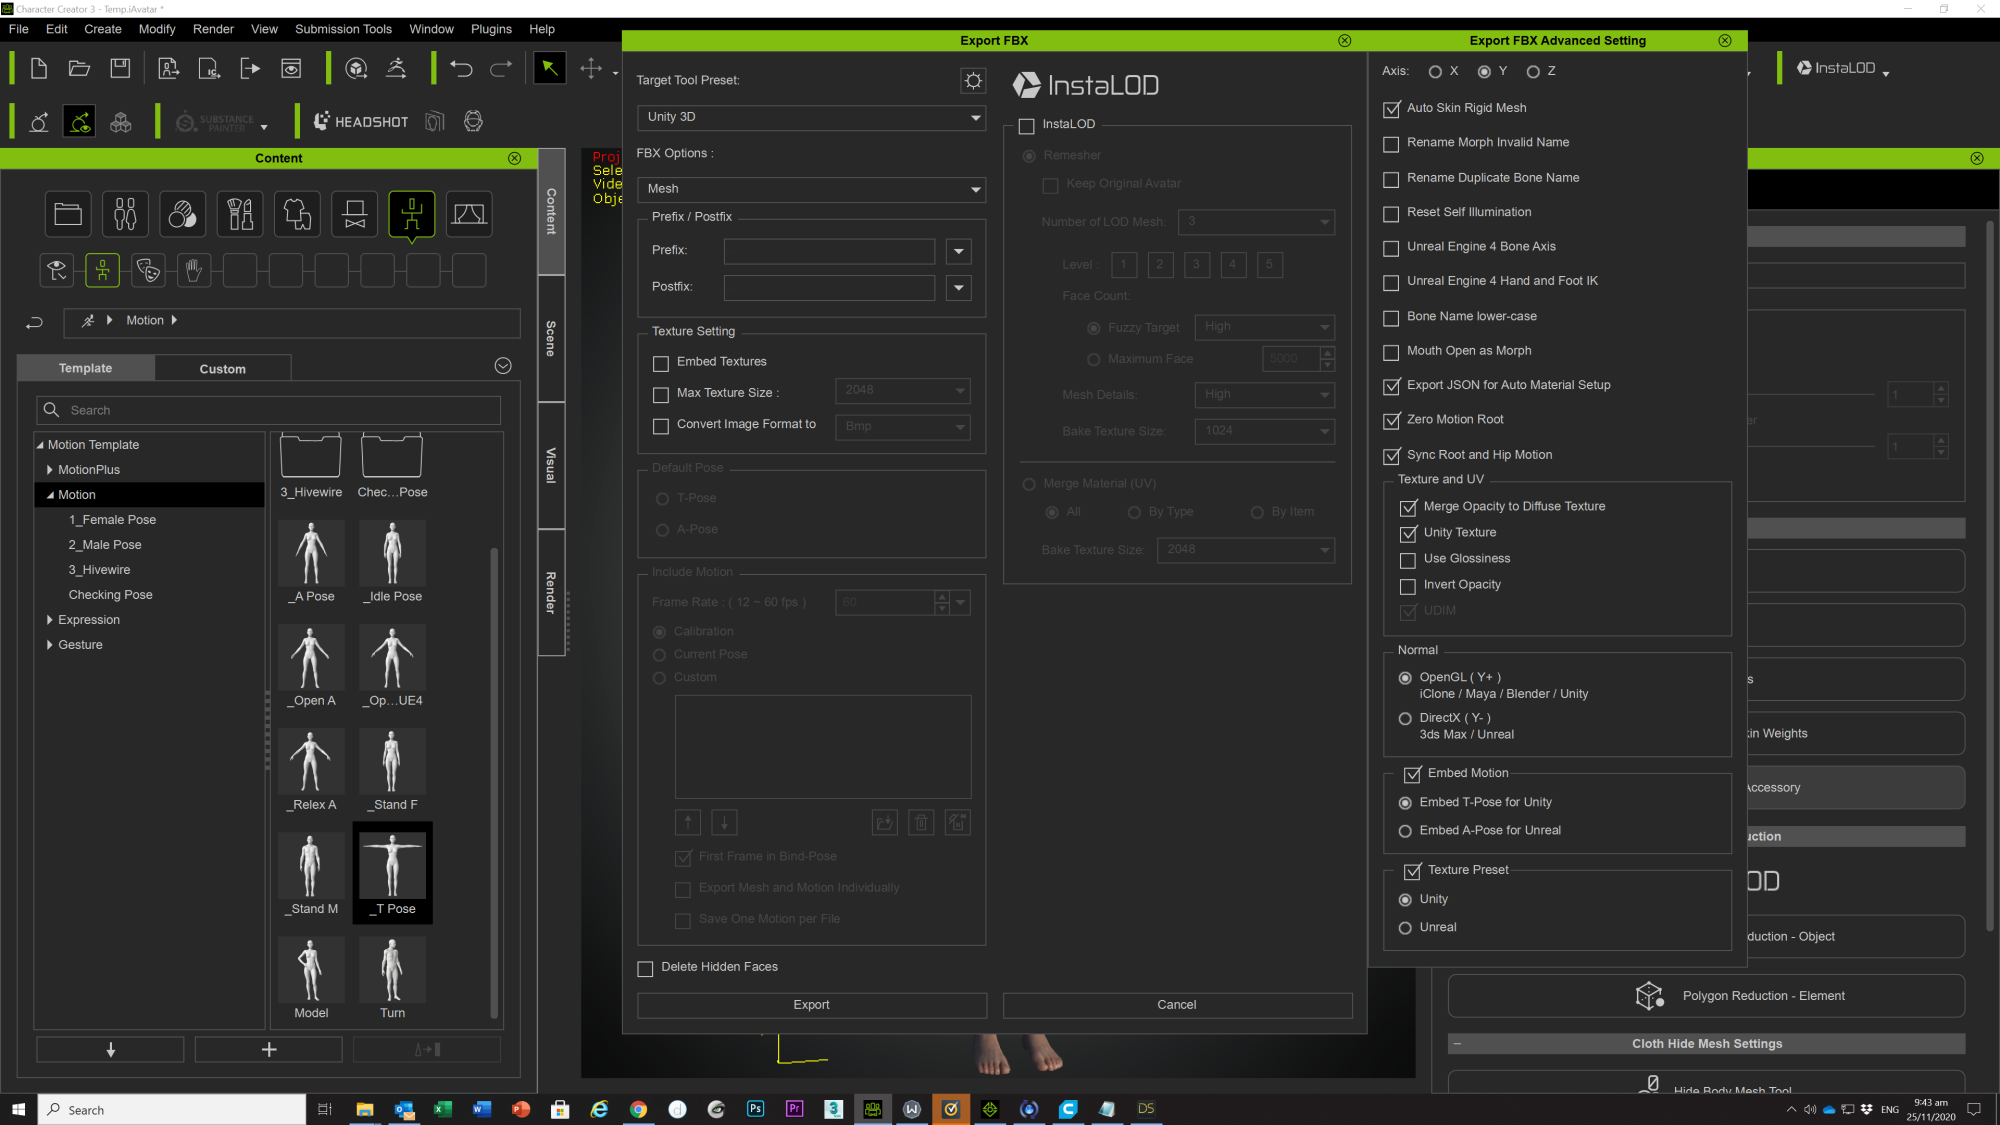
Task: Click the Motion pose template icon
Action: [412, 213]
